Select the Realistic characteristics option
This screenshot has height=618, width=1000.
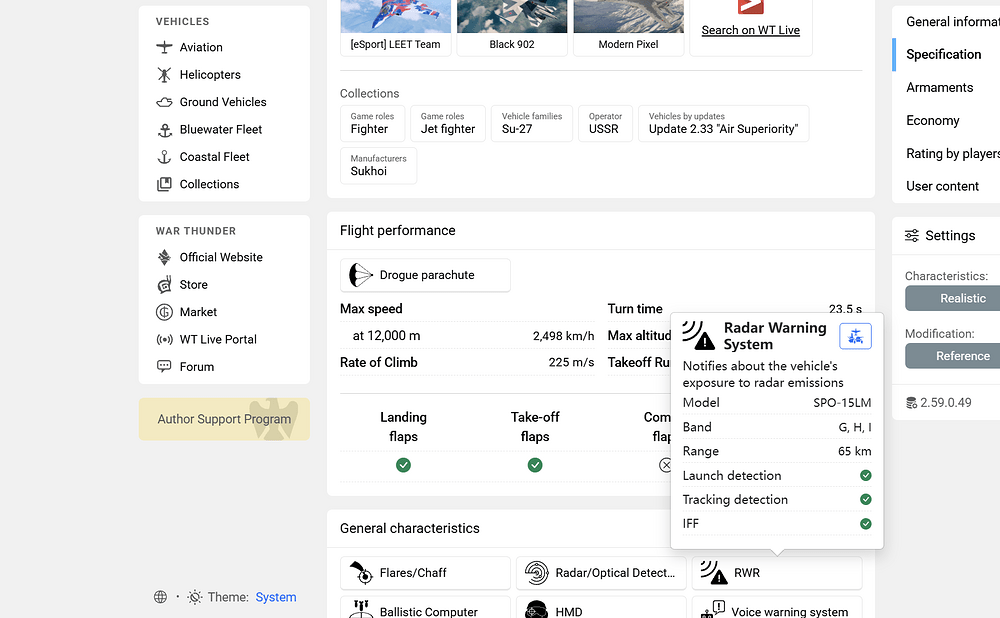(953, 298)
